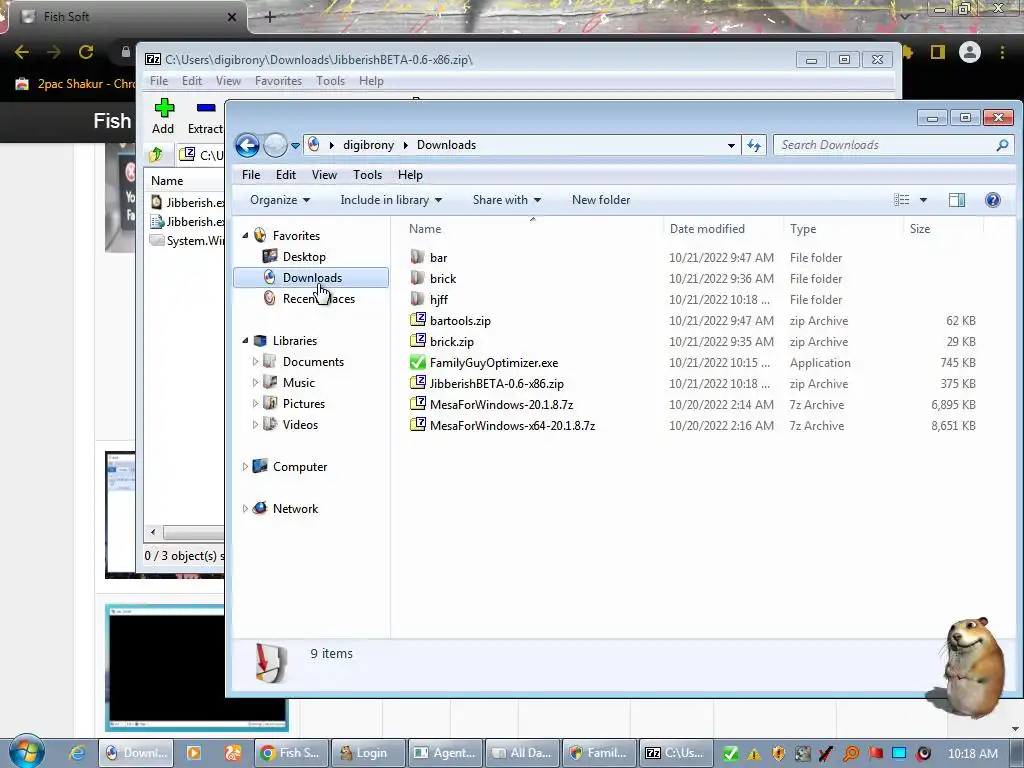Click System.Wi entry in 7-Zip list
The image size is (1024, 768).
tap(187, 240)
